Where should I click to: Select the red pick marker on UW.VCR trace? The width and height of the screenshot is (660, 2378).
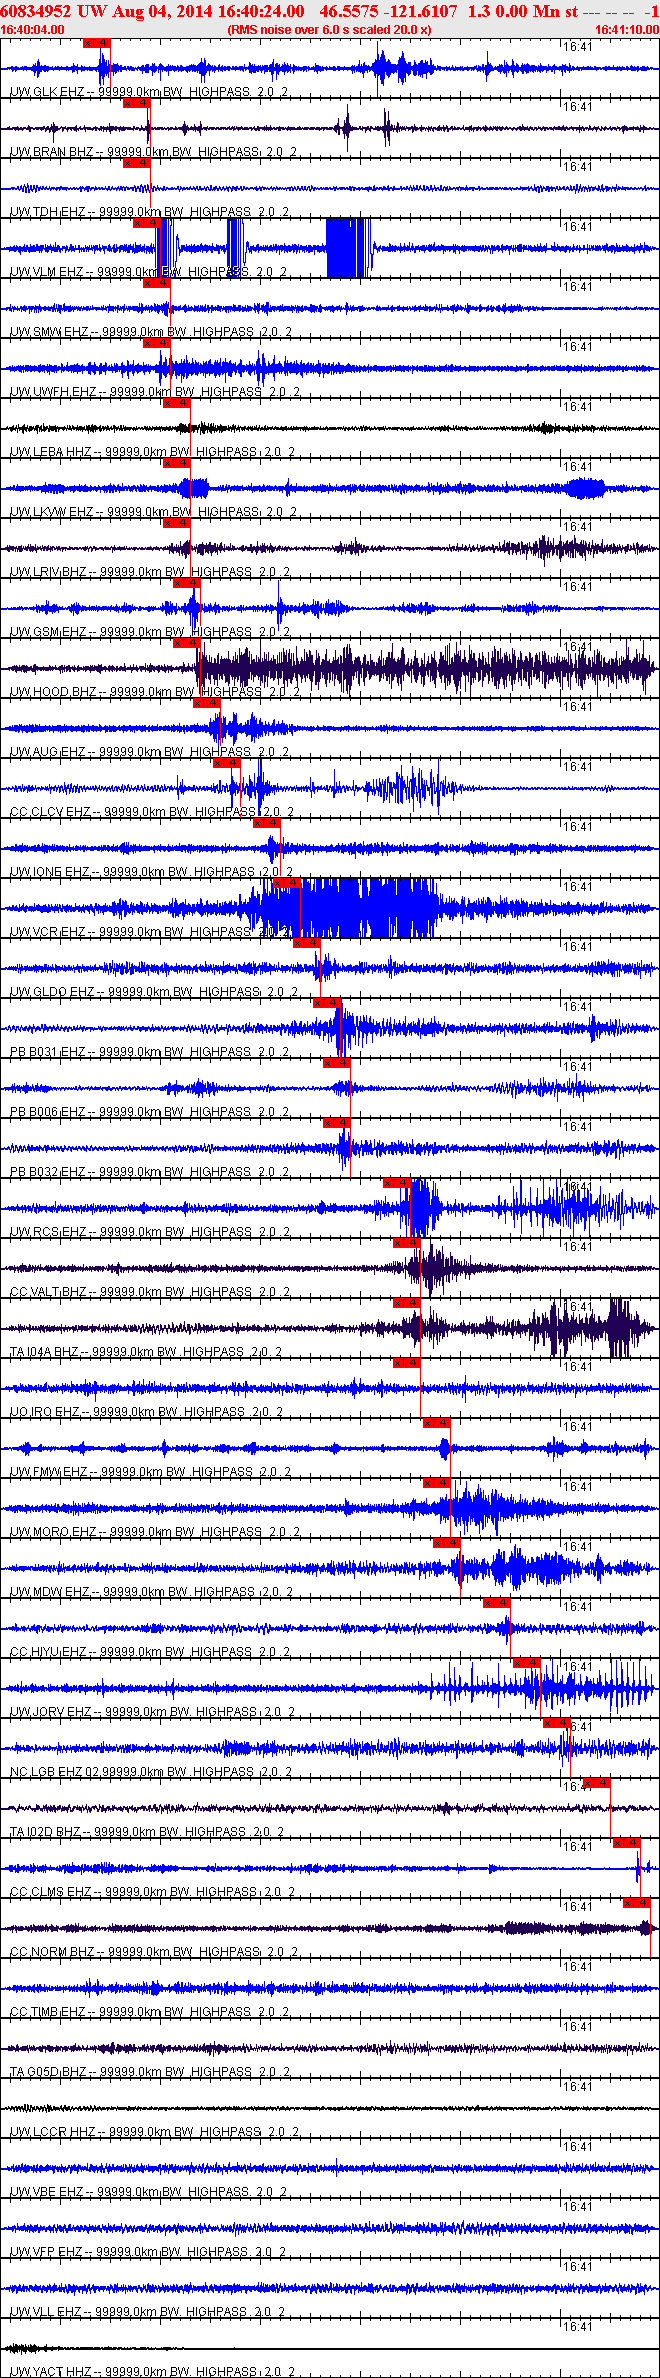point(286,883)
